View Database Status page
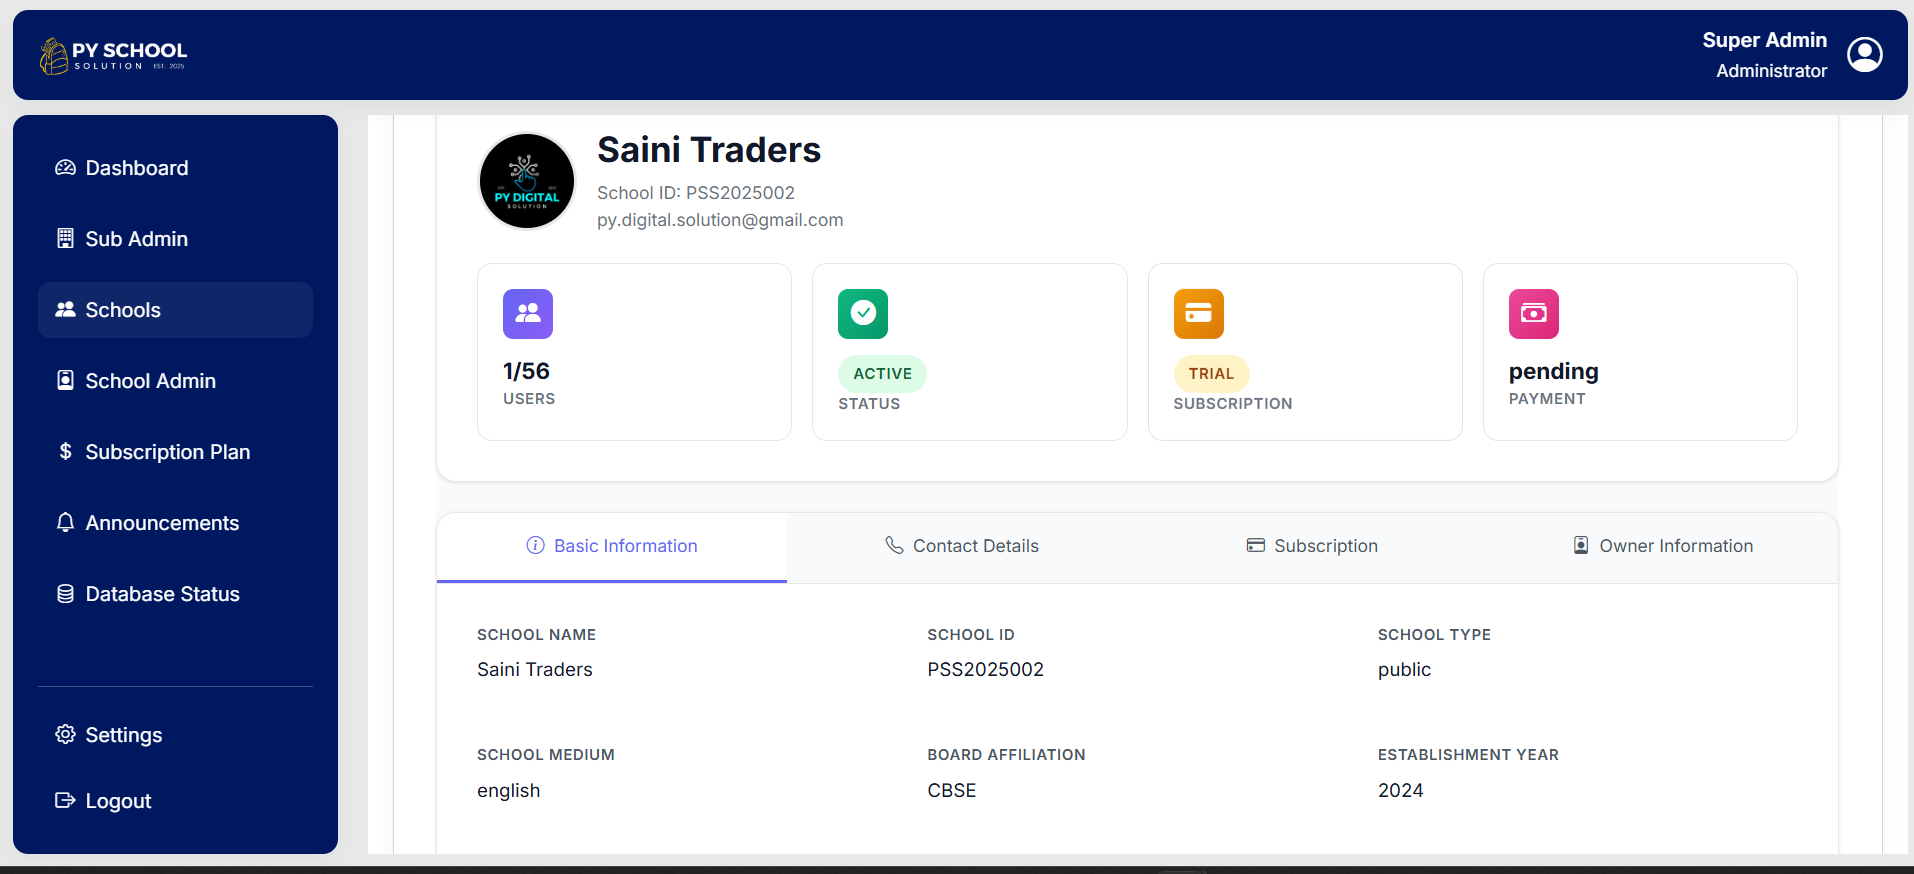 [175, 594]
